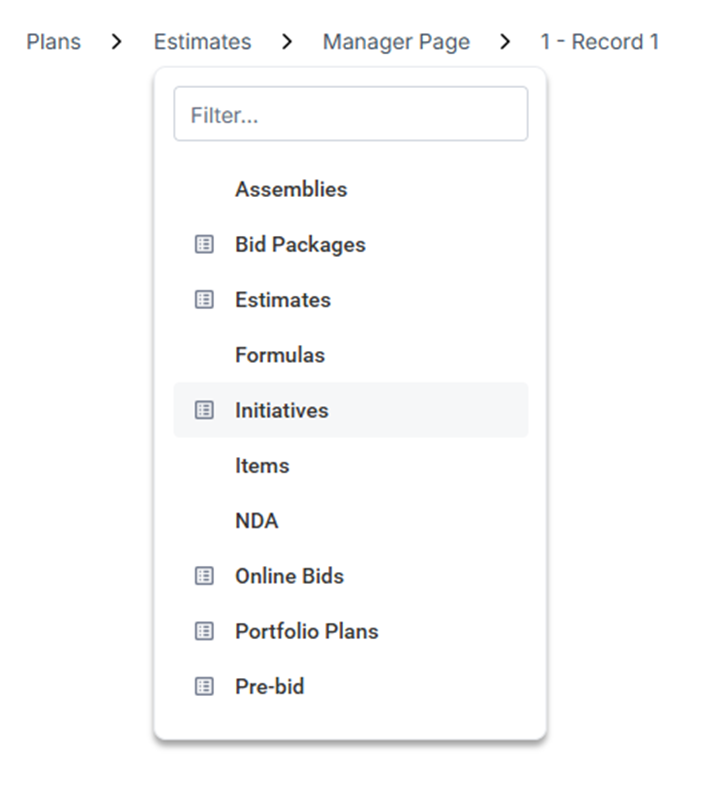This screenshot has height=786, width=702.
Task: Navigate to Manager Page breadcrumb
Action: 397,42
